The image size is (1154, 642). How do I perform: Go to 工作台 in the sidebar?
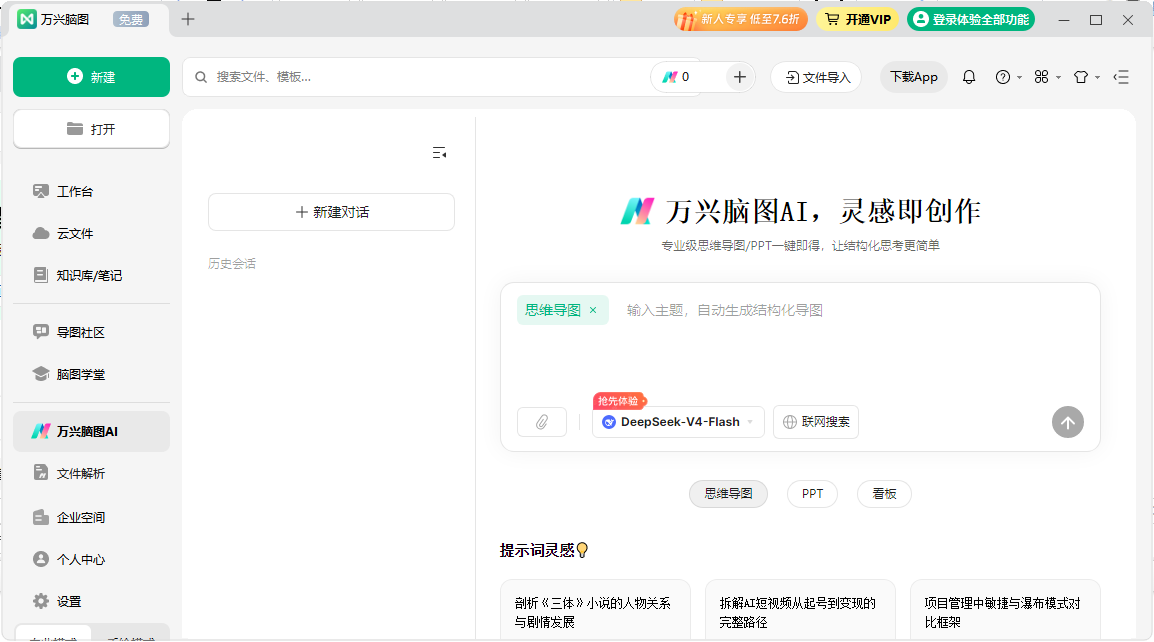point(91,191)
